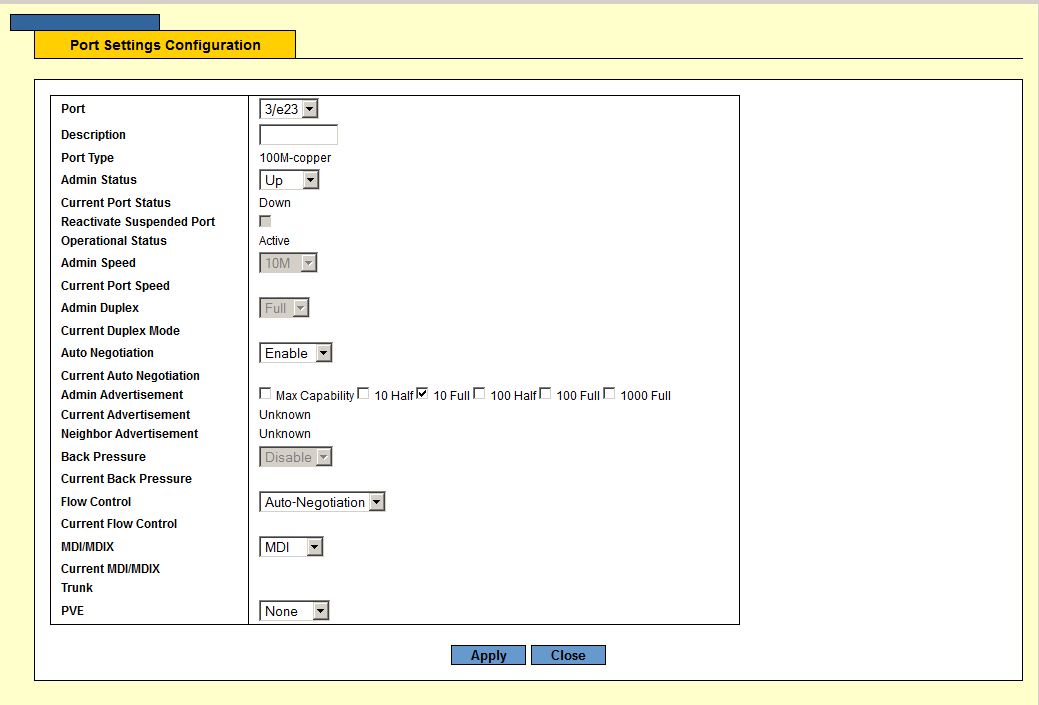
Task: Select the 1000 Full checkbox
Action: [610, 394]
